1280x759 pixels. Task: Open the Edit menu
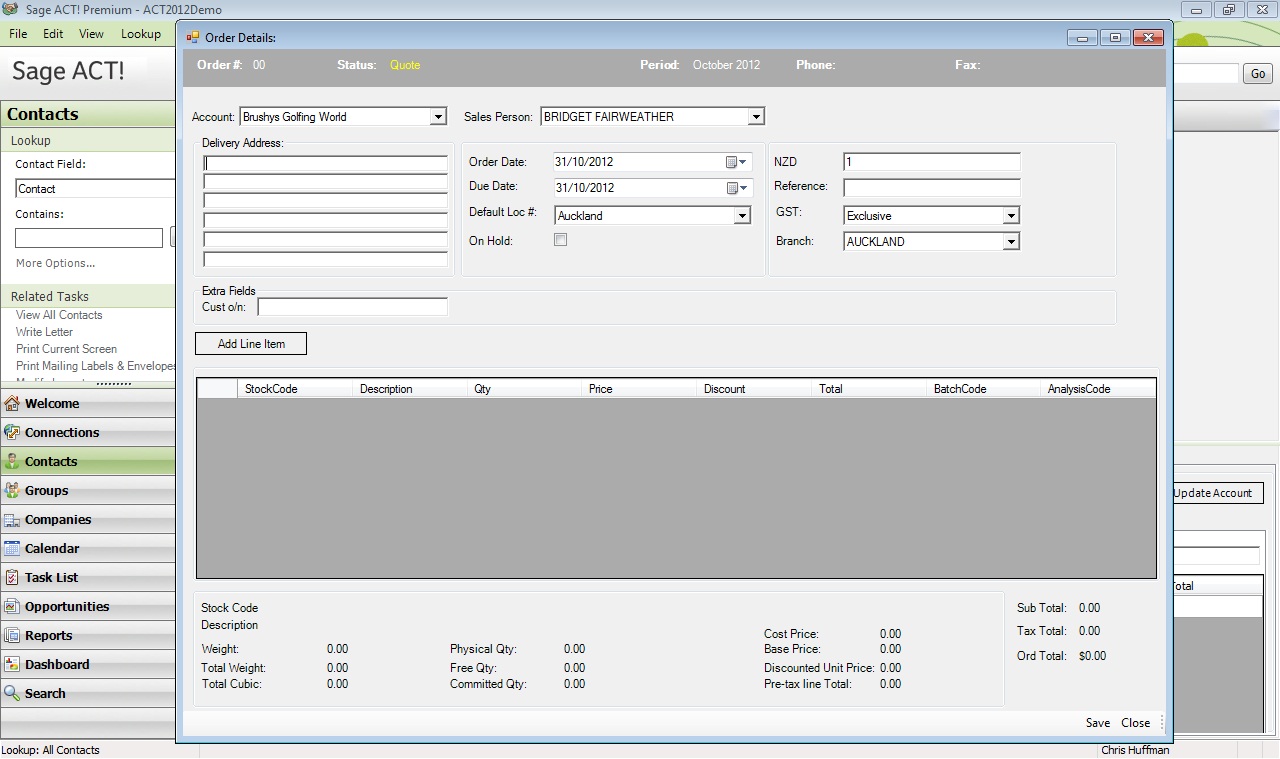click(x=53, y=34)
